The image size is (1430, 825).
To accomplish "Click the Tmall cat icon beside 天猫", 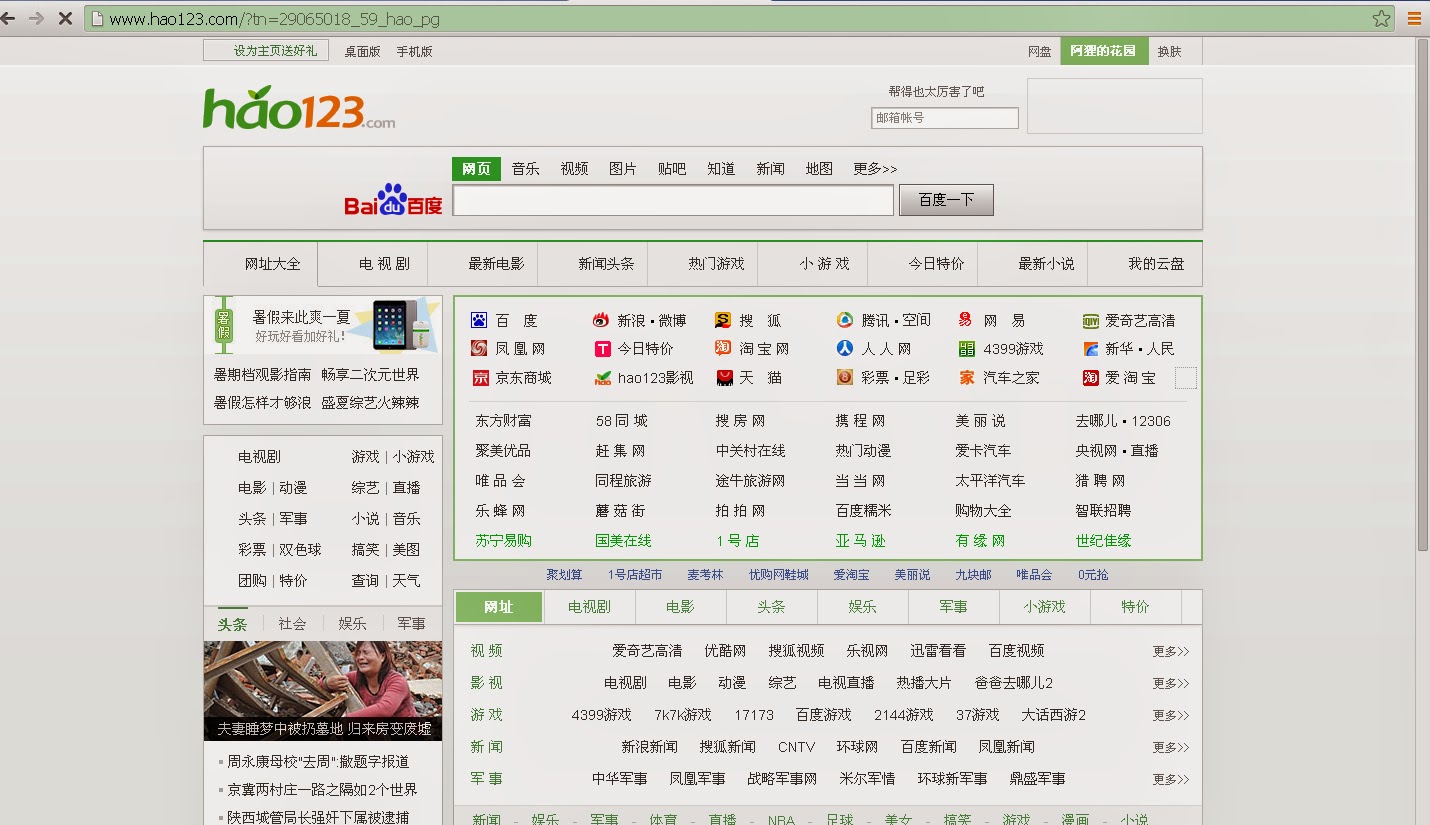I will (725, 378).
